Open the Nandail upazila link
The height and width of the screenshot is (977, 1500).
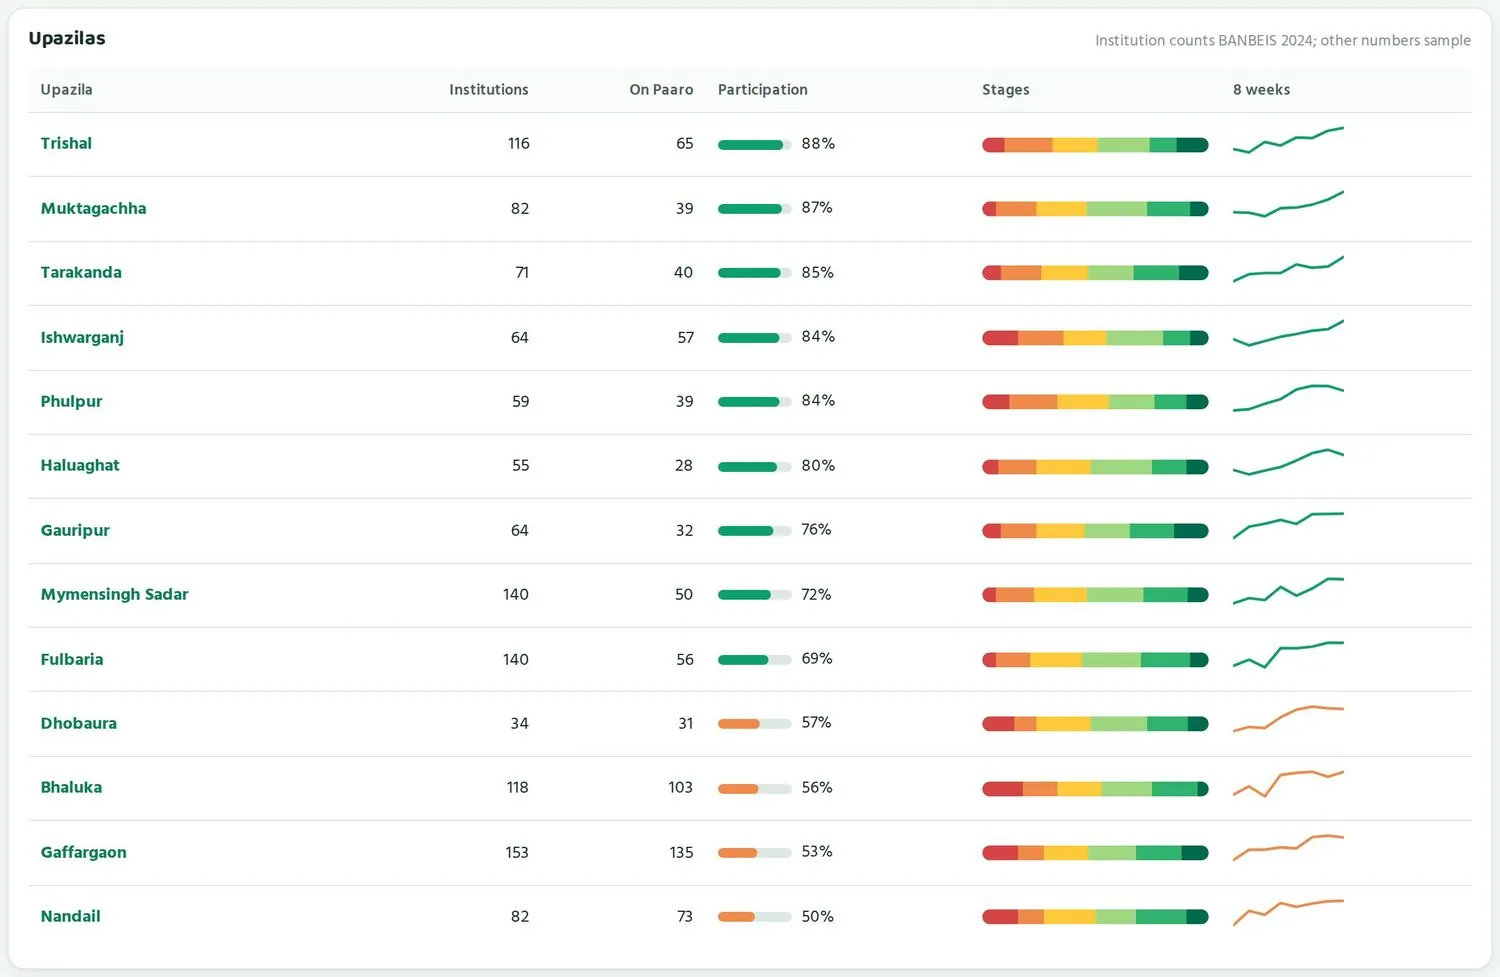tap(70, 917)
